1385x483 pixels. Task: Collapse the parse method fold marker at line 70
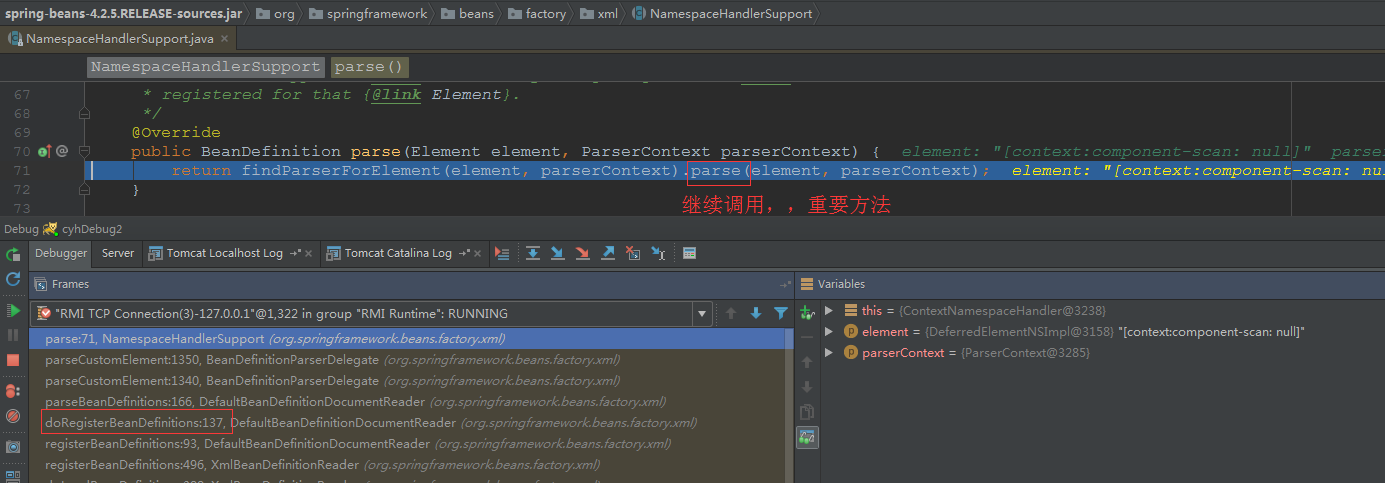click(85, 151)
